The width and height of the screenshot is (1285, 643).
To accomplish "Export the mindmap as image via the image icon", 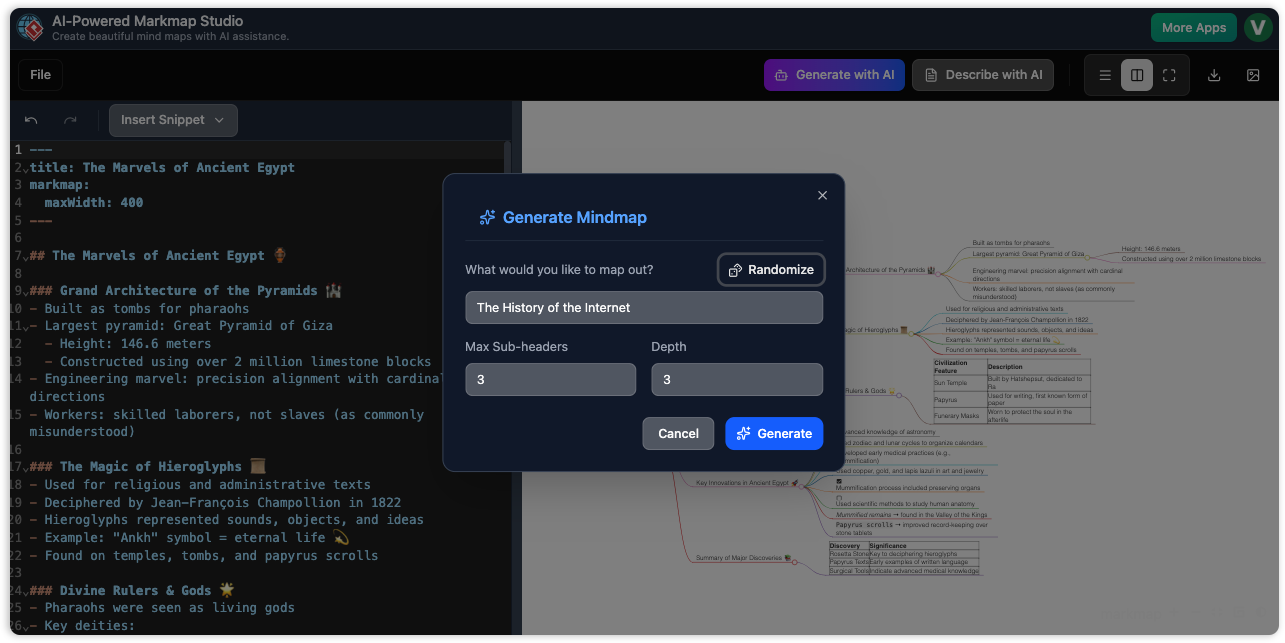I will tap(1253, 74).
